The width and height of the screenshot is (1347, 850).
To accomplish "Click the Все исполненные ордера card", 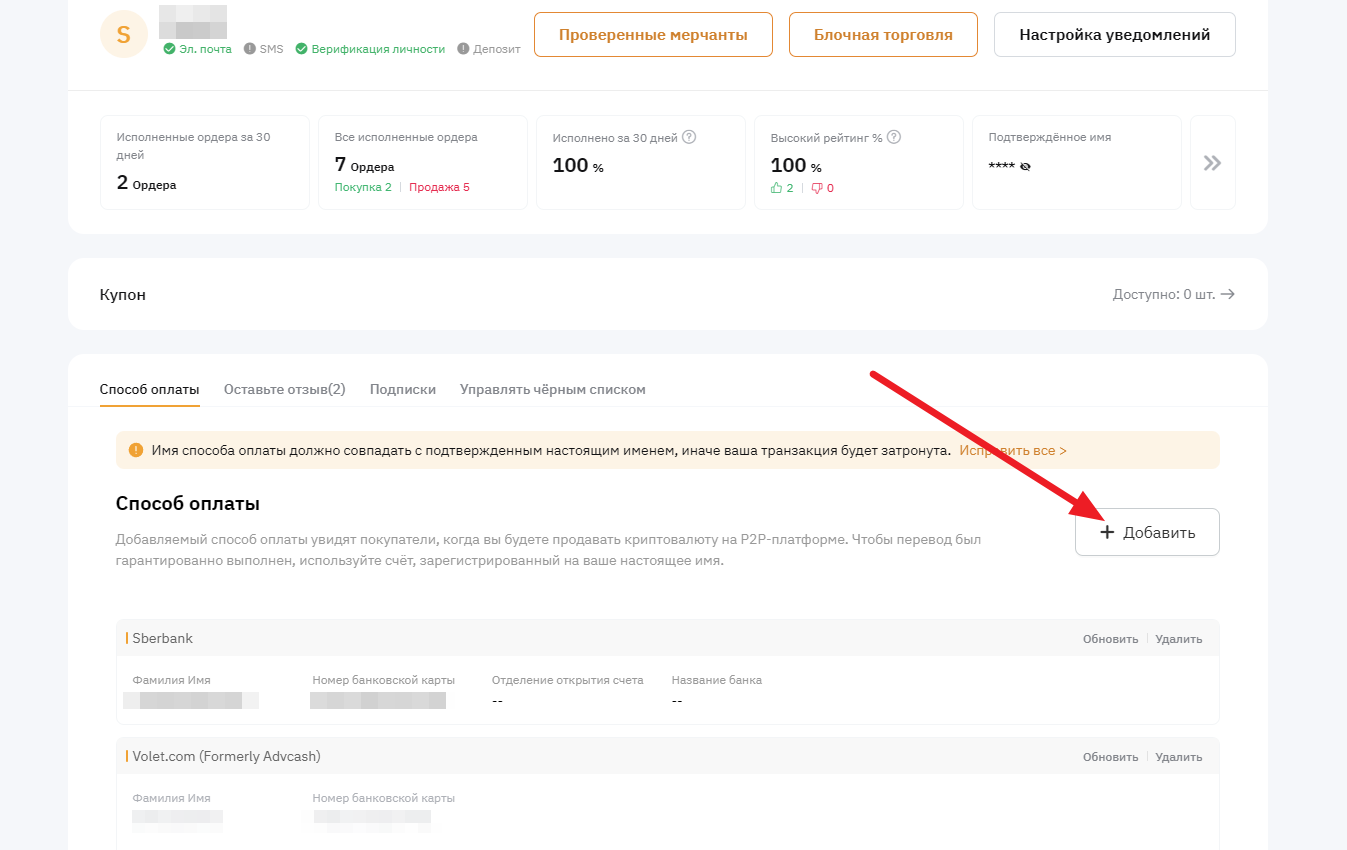I will click(423, 163).
